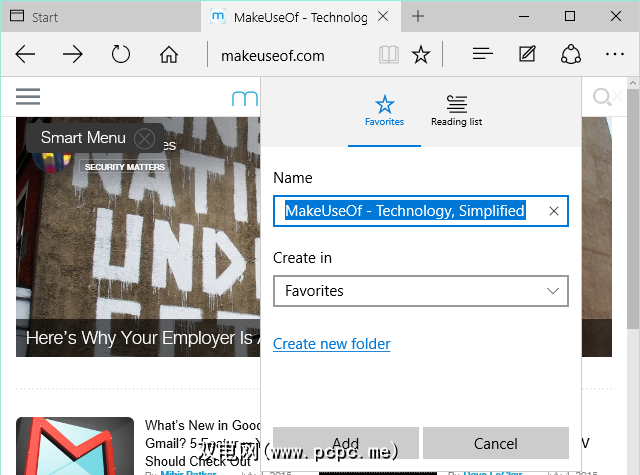
Task: Switch to the Reading list tab
Action: [456, 111]
